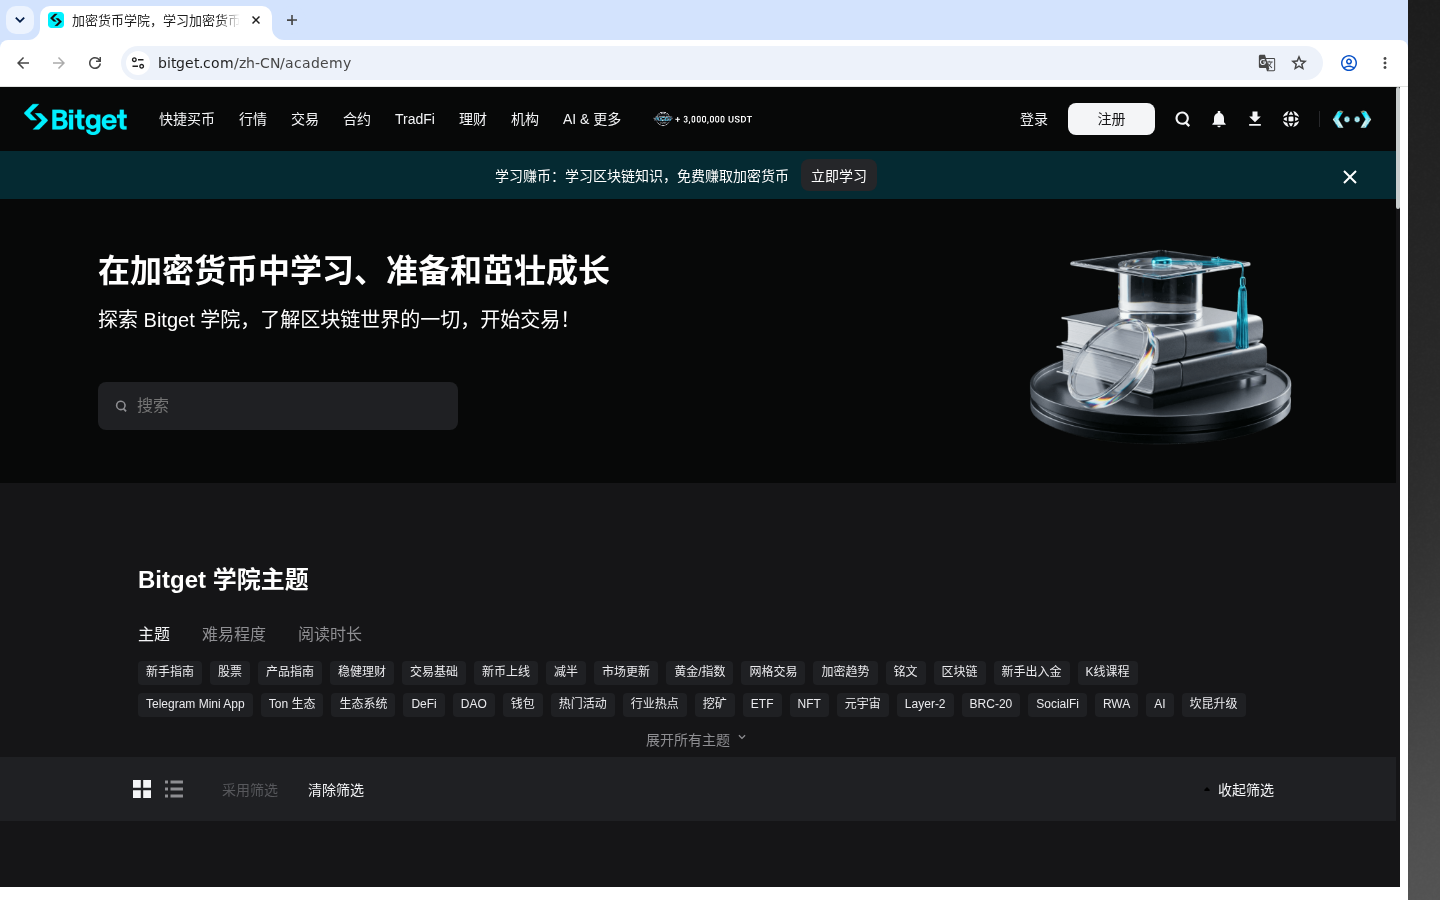
Task: Open the 快捷买币 menu
Action: pos(187,119)
